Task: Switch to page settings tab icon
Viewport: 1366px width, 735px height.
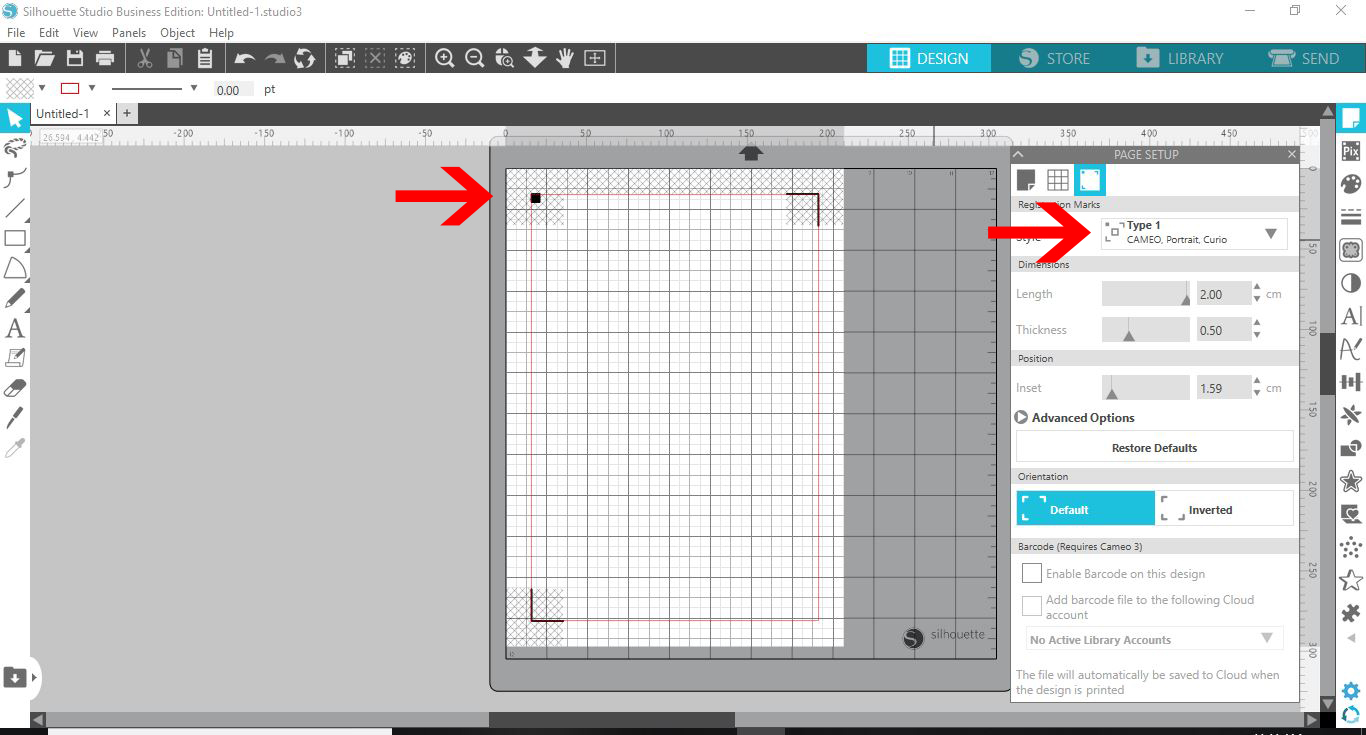Action: [x=1027, y=180]
